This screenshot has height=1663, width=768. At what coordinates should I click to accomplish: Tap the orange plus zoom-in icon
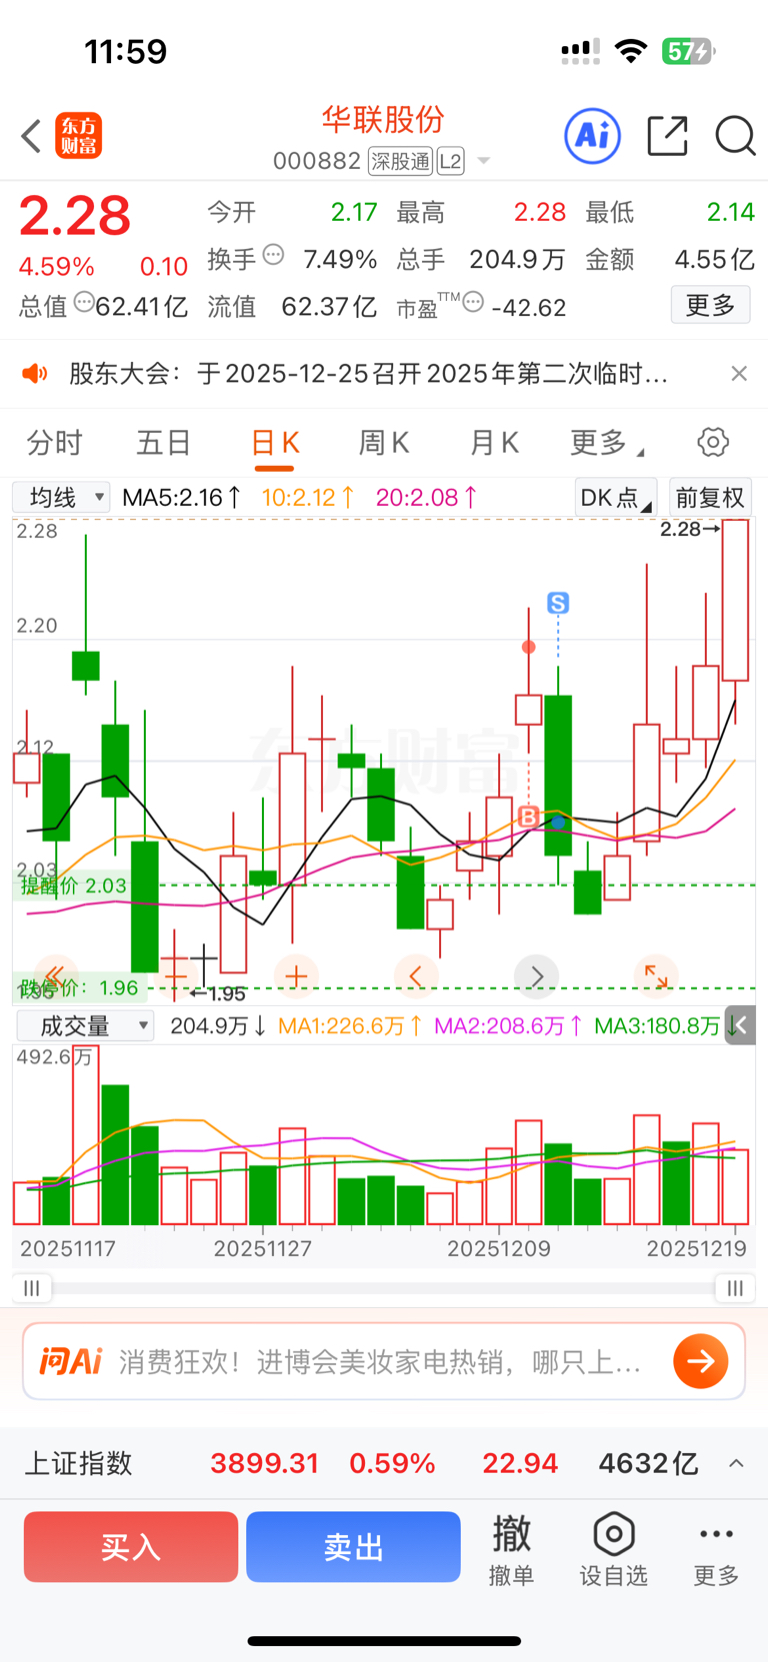[x=296, y=976]
